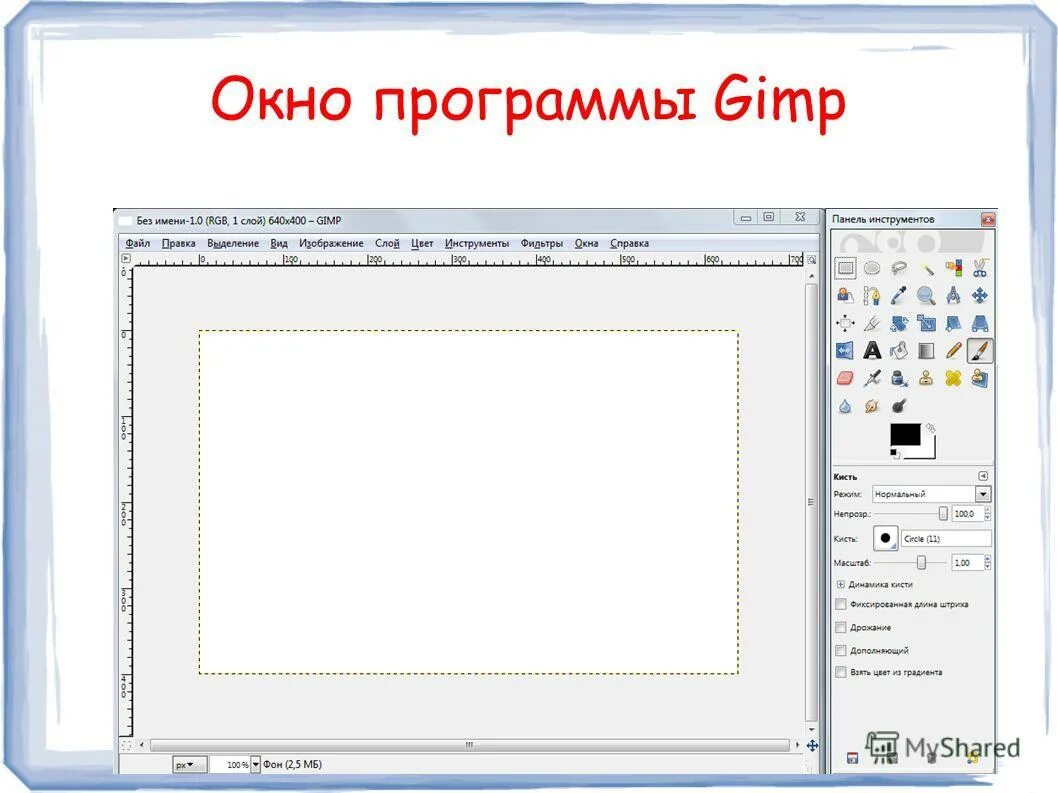Screen dimensions: 1058x793
Task: Enable 'Взять цвет из градиента' option
Action: (x=840, y=672)
